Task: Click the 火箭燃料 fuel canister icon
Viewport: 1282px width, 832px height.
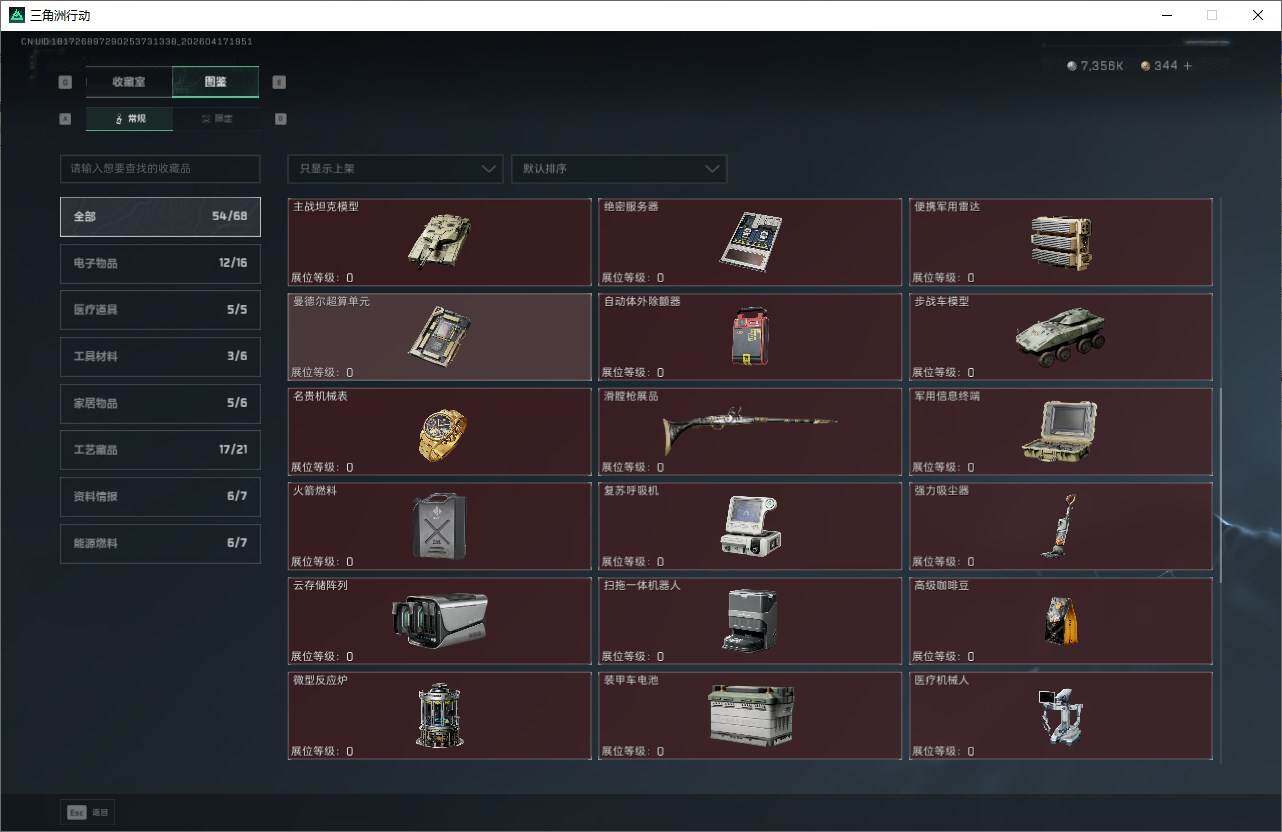Action: point(439,526)
